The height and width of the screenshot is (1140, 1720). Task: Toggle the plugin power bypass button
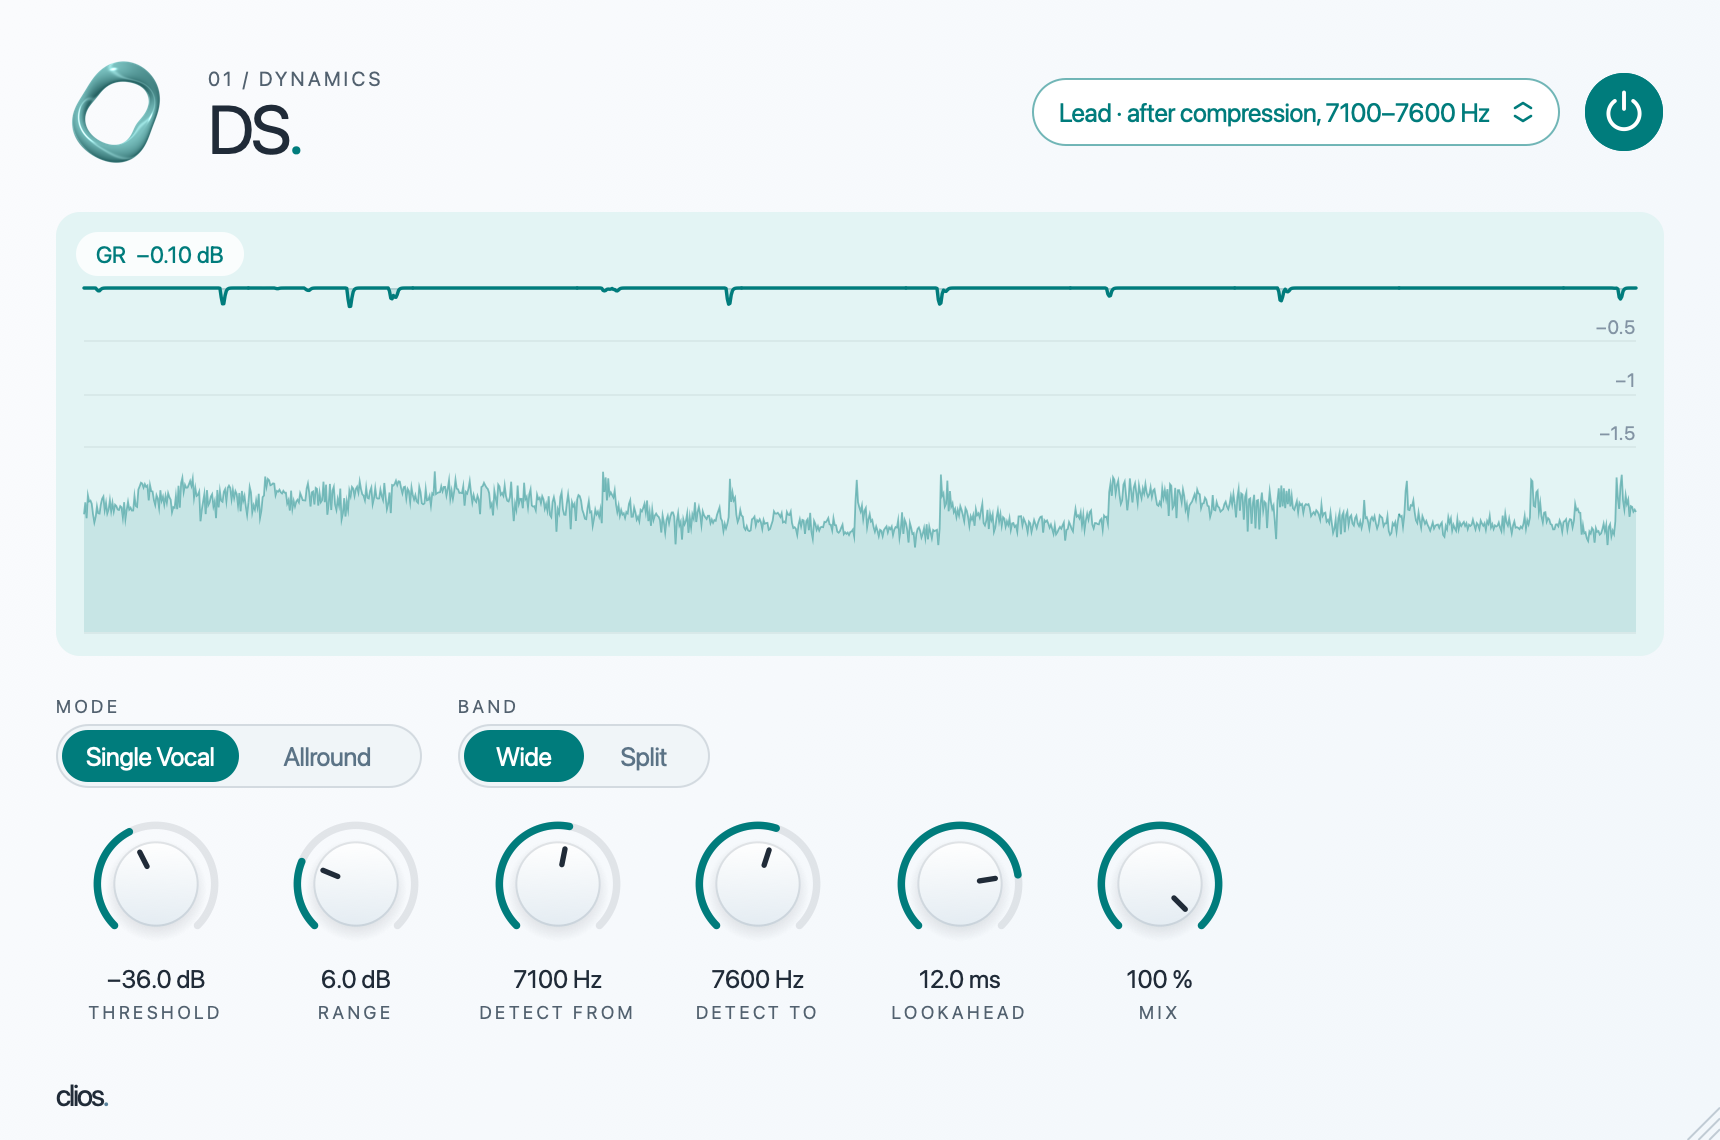pyautogui.click(x=1623, y=112)
